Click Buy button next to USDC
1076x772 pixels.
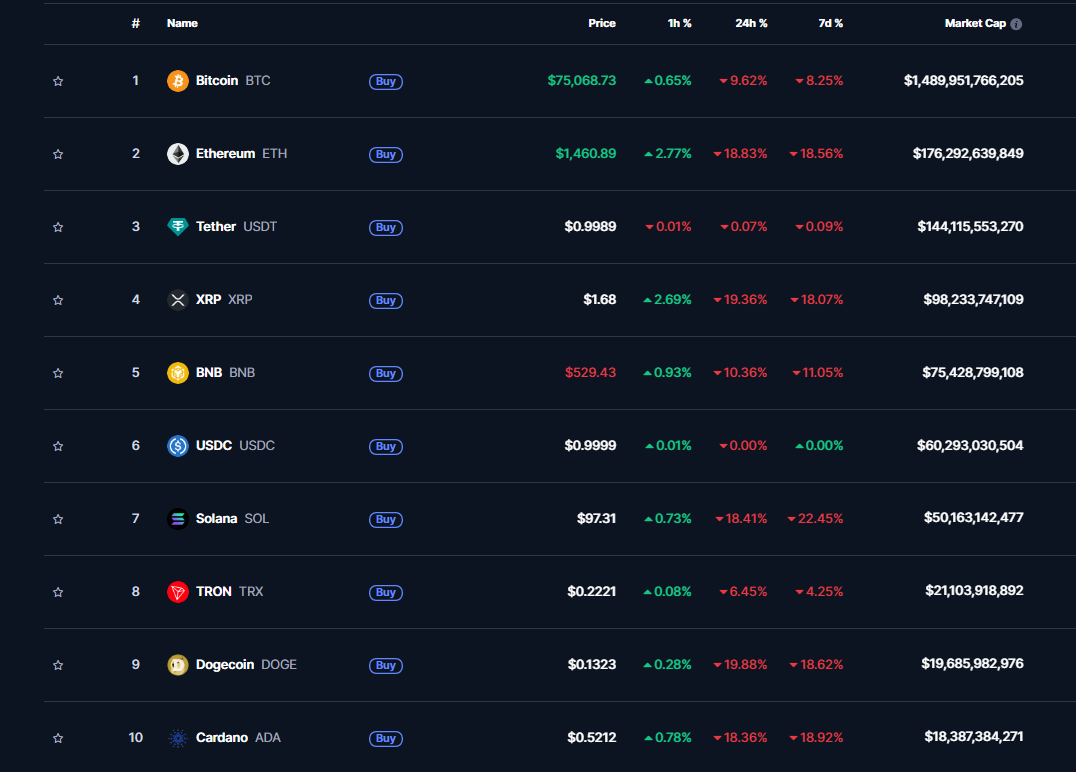tap(386, 447)
